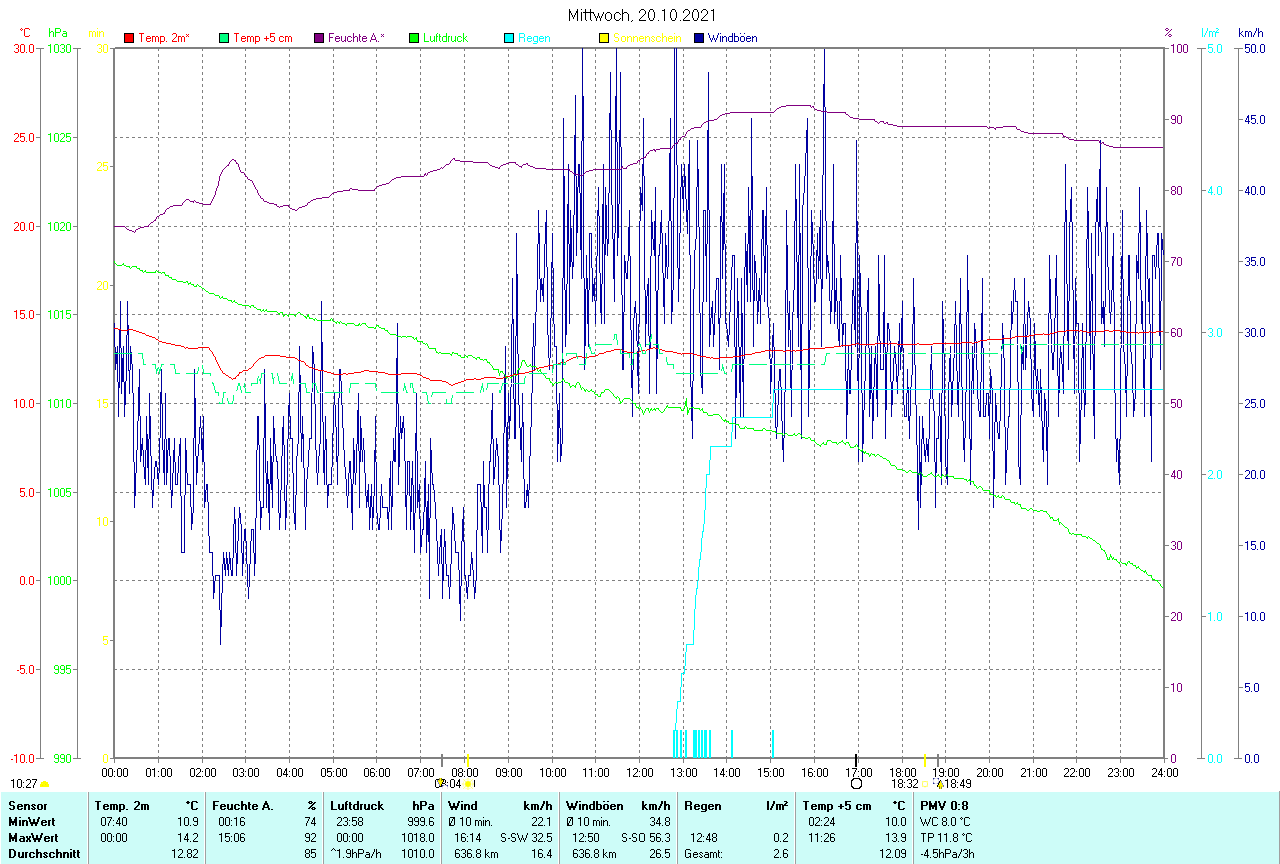This screenshot has width=1280, height=864.
Task: Click the wind maximum time '16:14'
Action: tap(469, 837)
